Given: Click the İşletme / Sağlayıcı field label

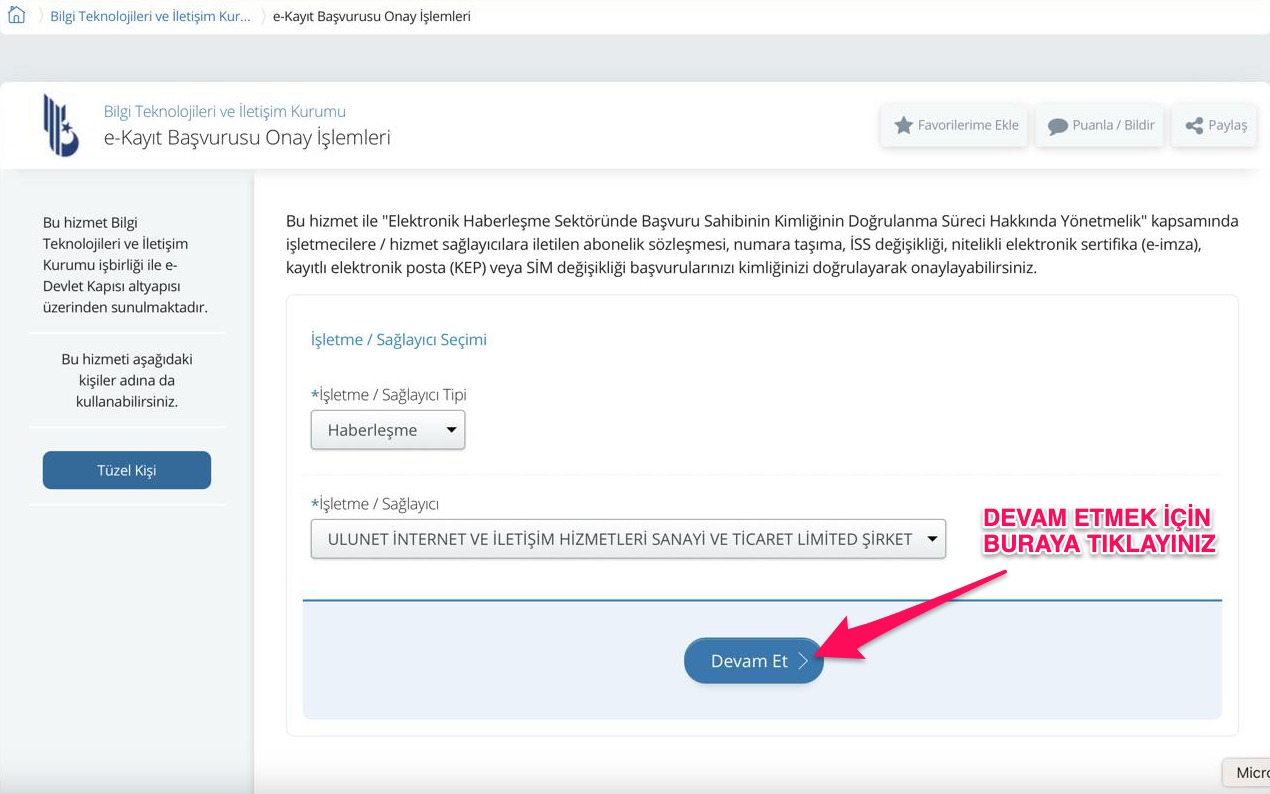Looking at the screenshot, I should pyautogui.click(x=375, y=504).
